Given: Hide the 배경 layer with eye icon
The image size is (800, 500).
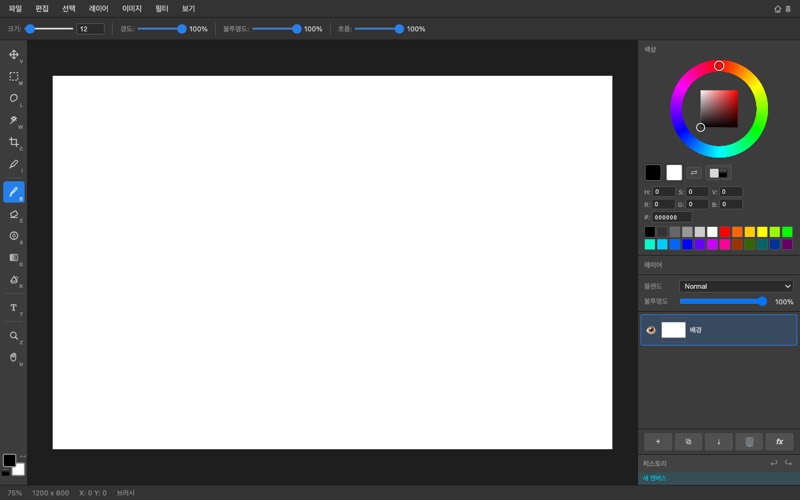Looking at the screenshot, I should click(651, 330).
